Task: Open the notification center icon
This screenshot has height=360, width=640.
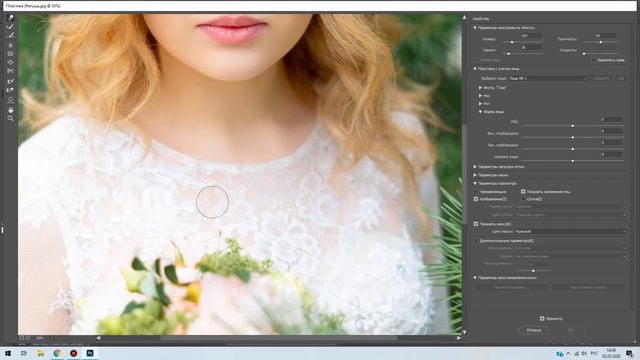Action: [x=629, y=354]
